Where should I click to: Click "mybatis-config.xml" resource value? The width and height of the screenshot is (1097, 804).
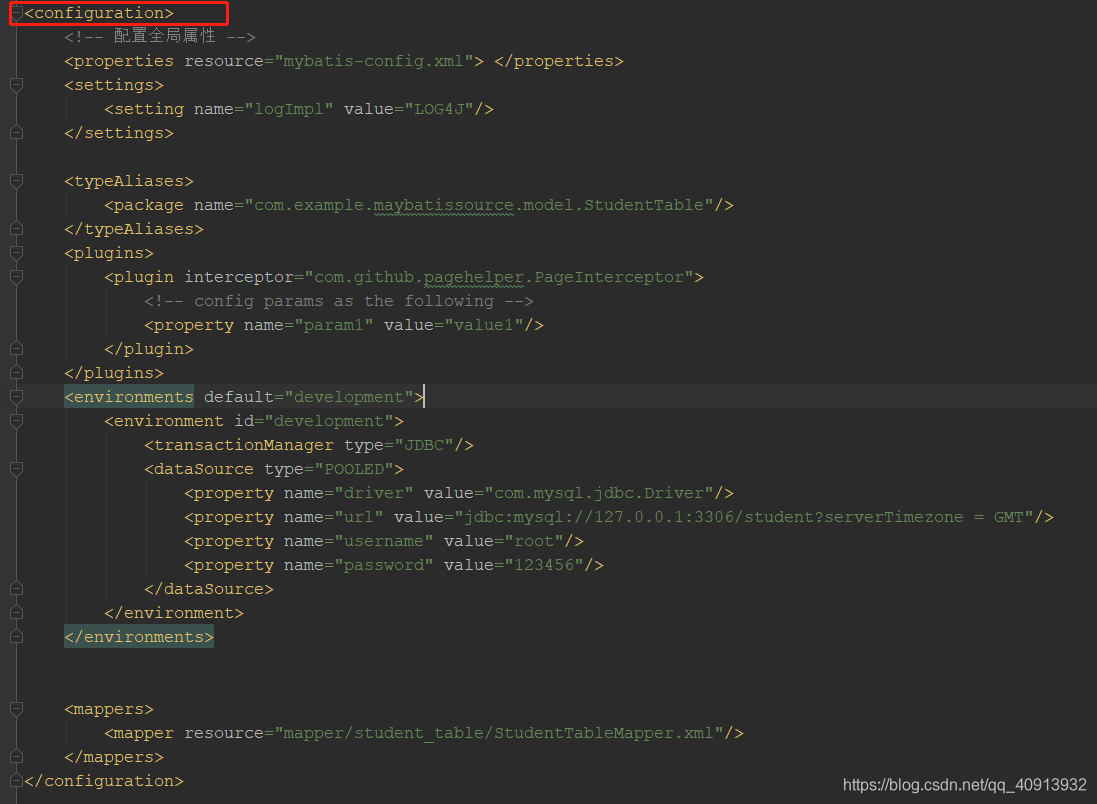tap(374, 61)
